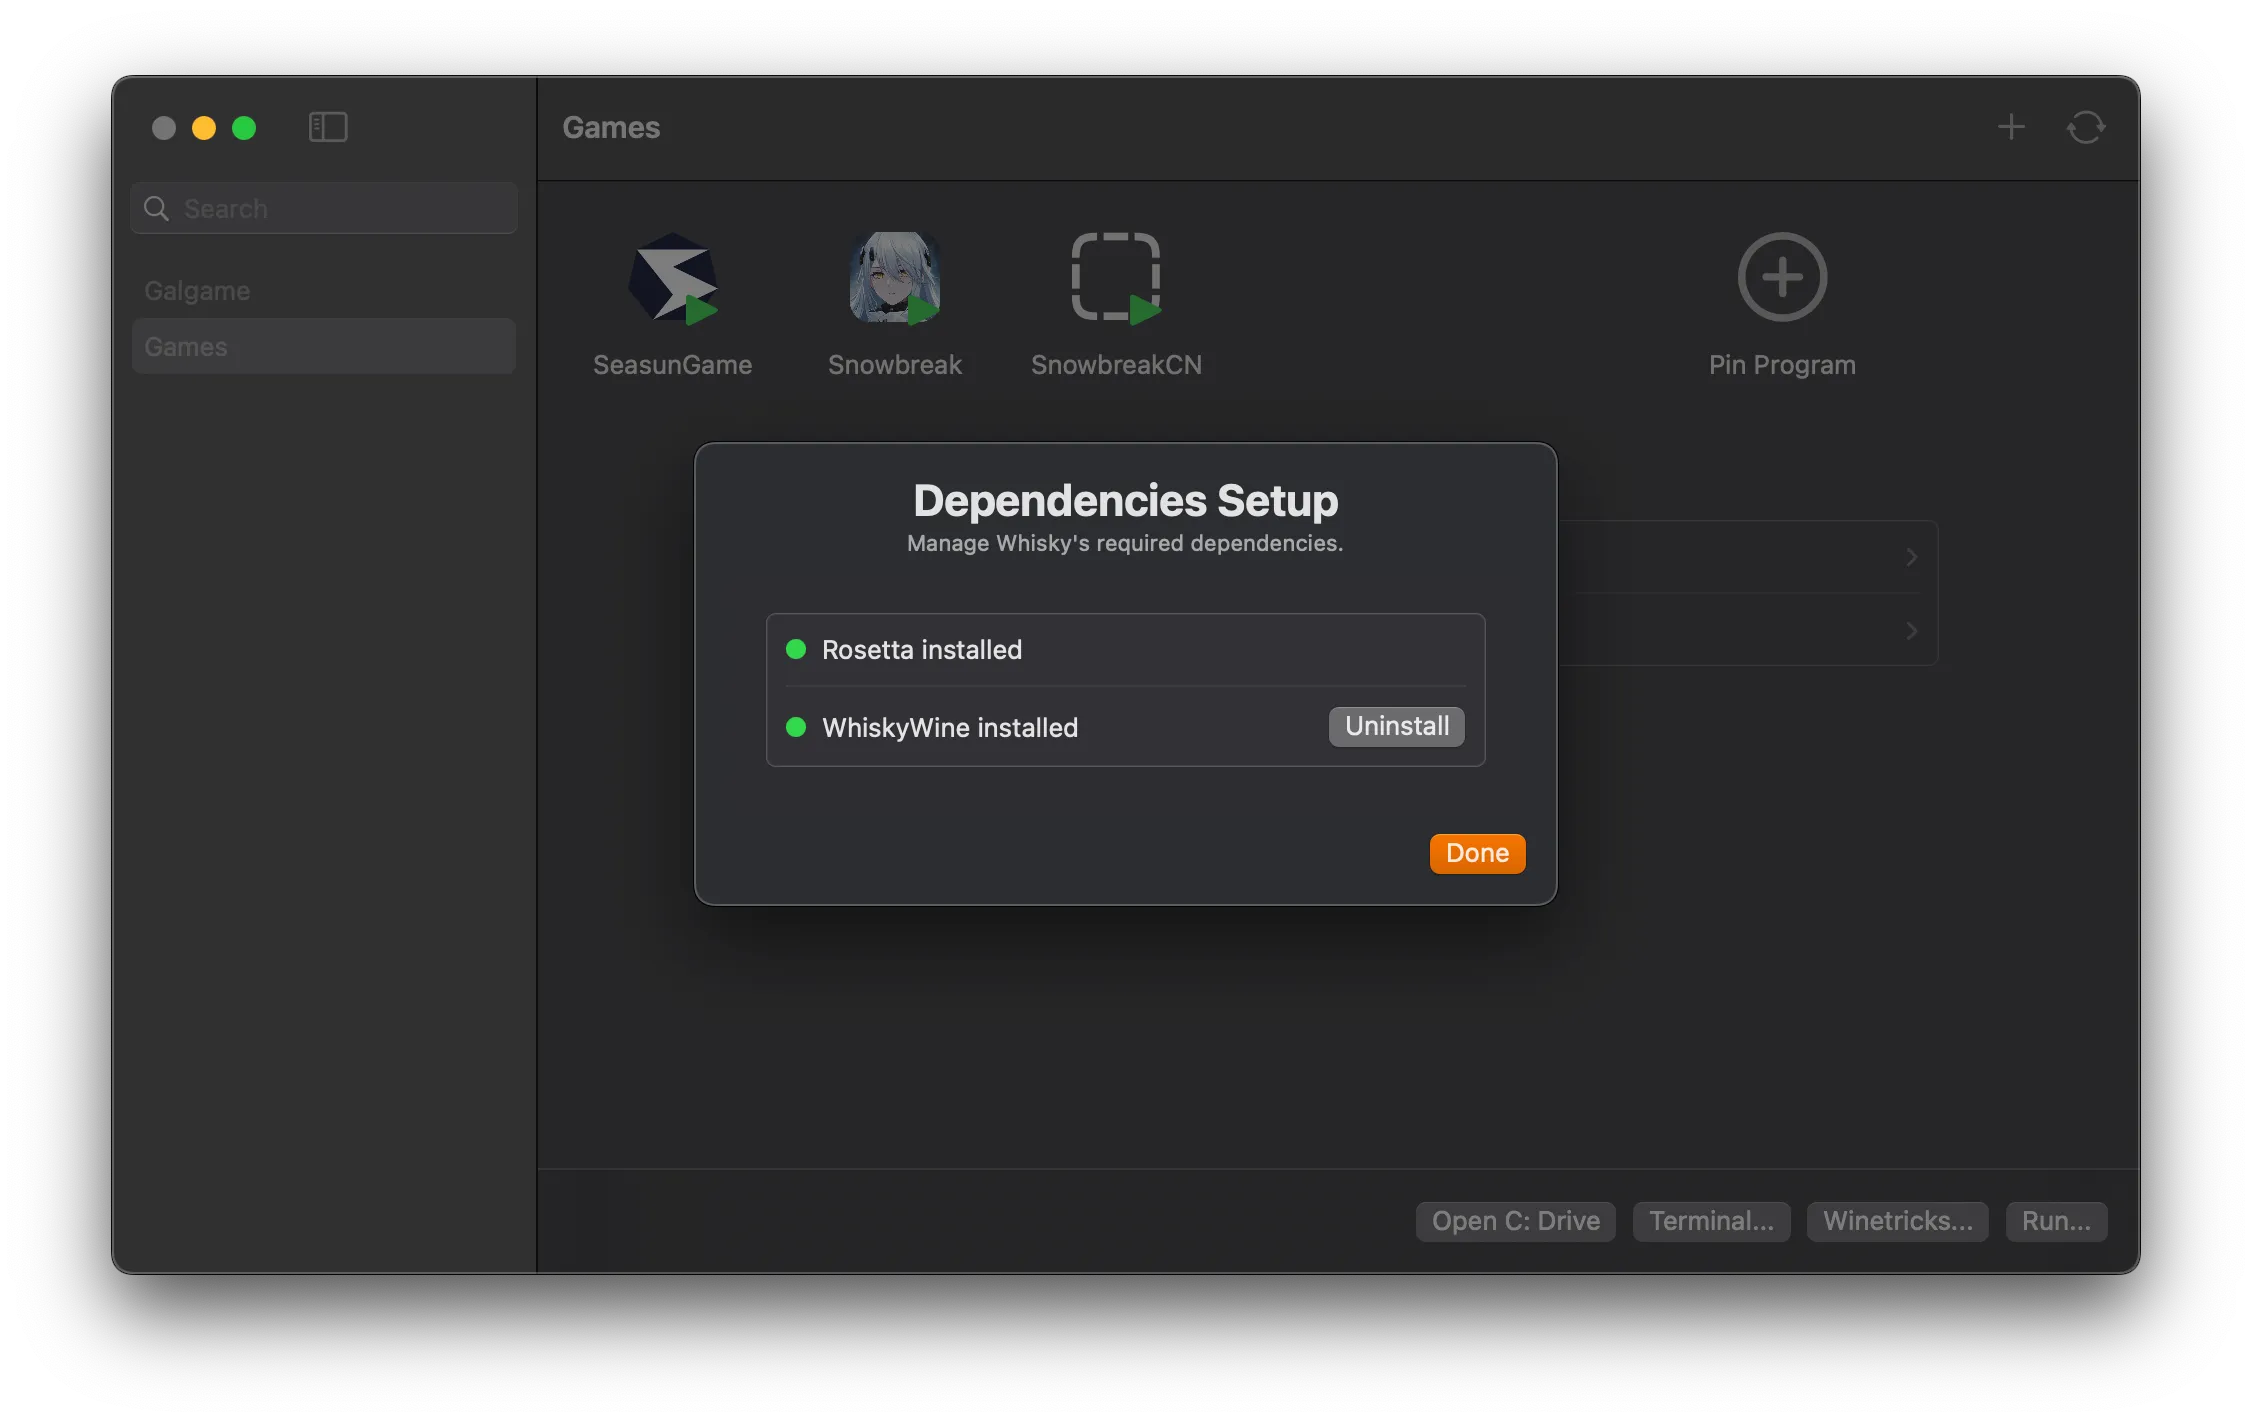Expand the upper chevron row behind the dialog
Screen dimensions: 2252x1422
tap(1911, 557)
